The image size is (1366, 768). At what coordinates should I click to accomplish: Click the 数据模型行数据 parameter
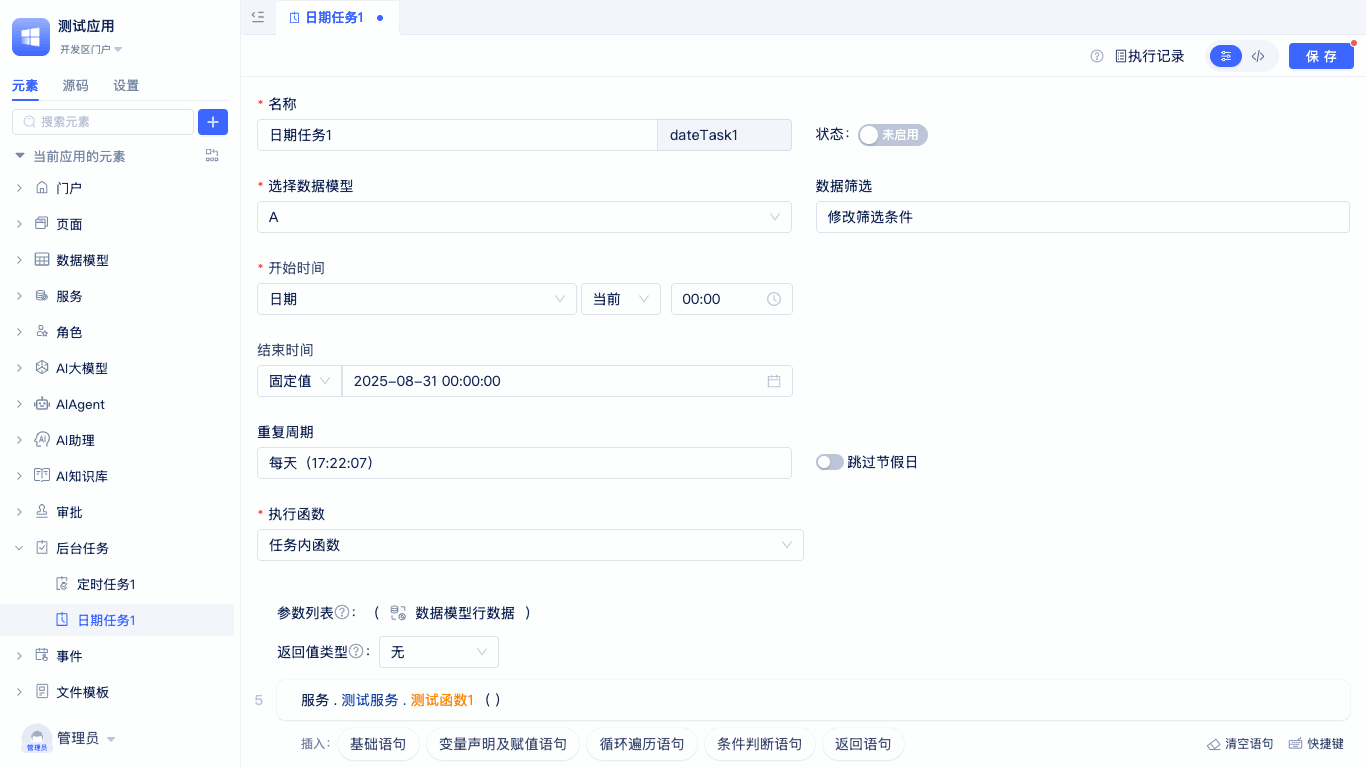click(x=453, y=612)
